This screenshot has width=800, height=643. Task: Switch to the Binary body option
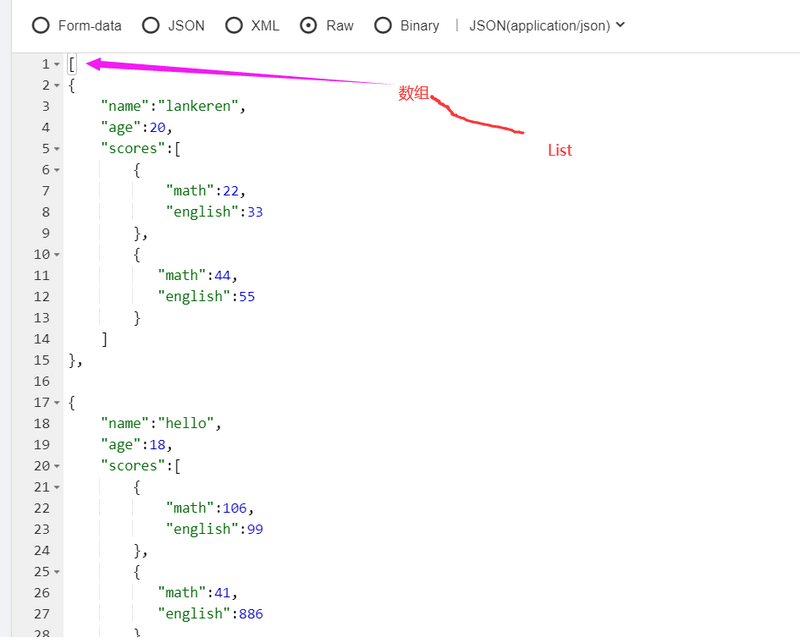(x=383, y=26)
